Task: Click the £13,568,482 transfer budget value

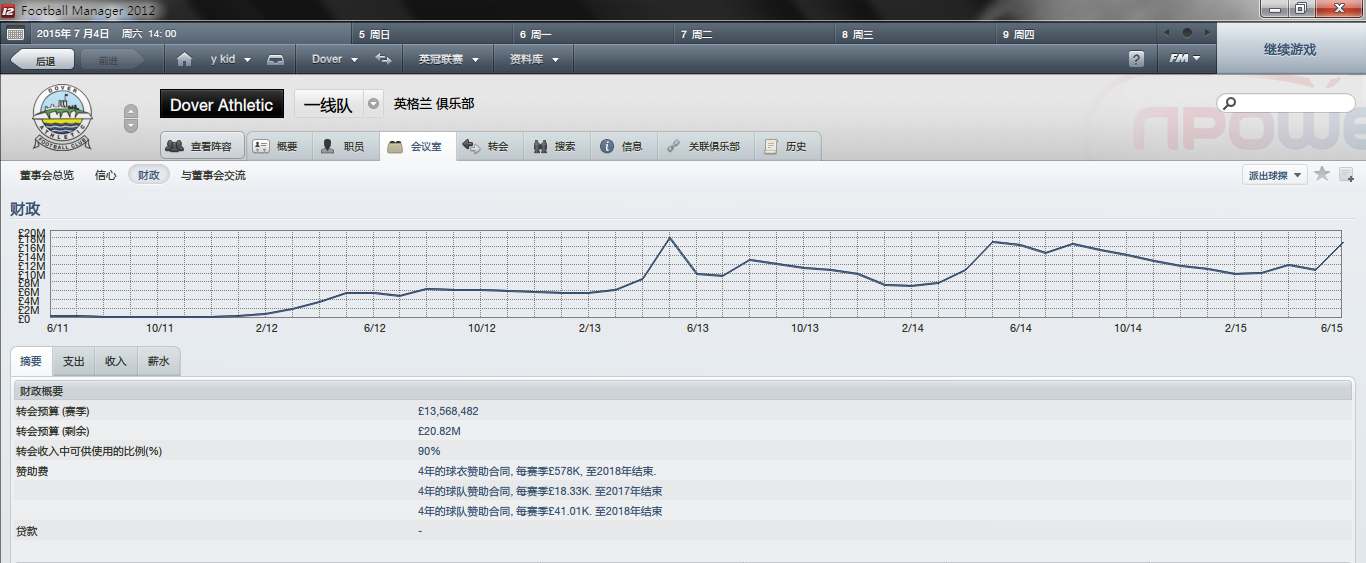Action: pyautogui.click(x=448, y=411)
